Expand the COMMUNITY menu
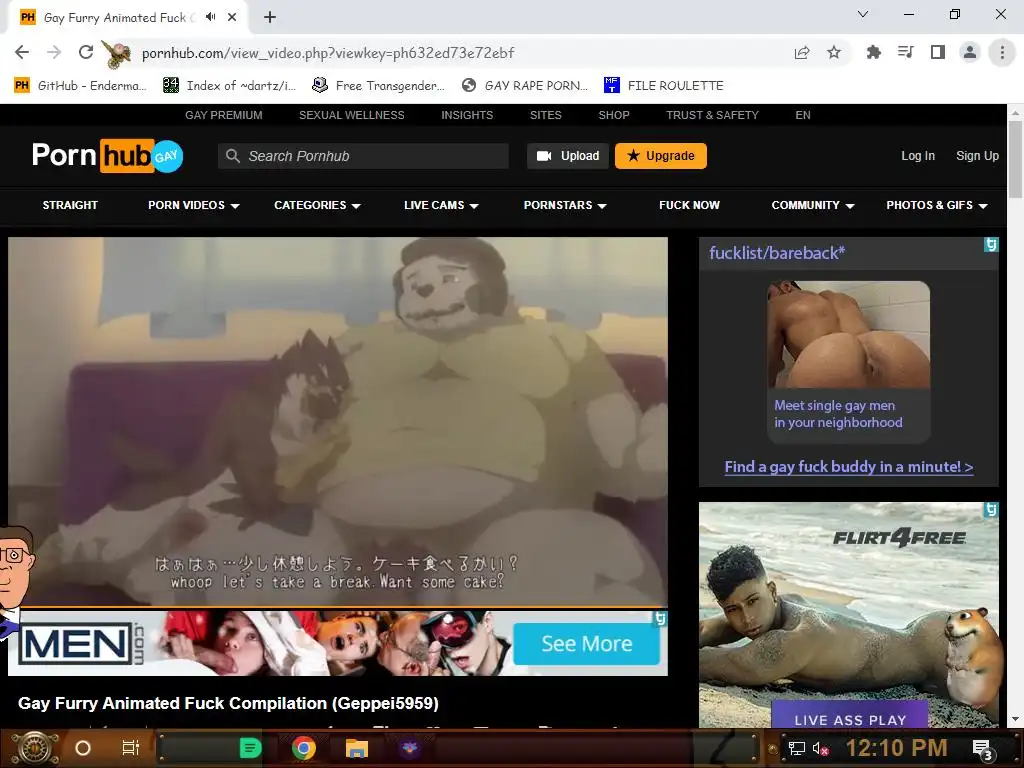 coord(812,205)
